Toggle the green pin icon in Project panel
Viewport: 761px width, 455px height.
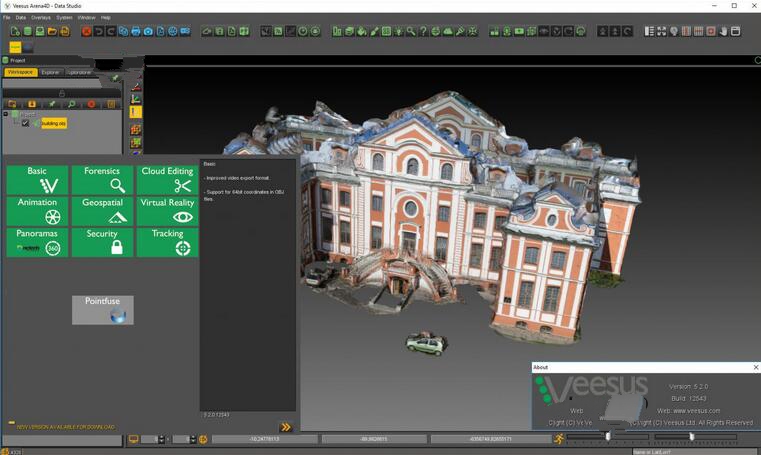(x=51, y=104)
